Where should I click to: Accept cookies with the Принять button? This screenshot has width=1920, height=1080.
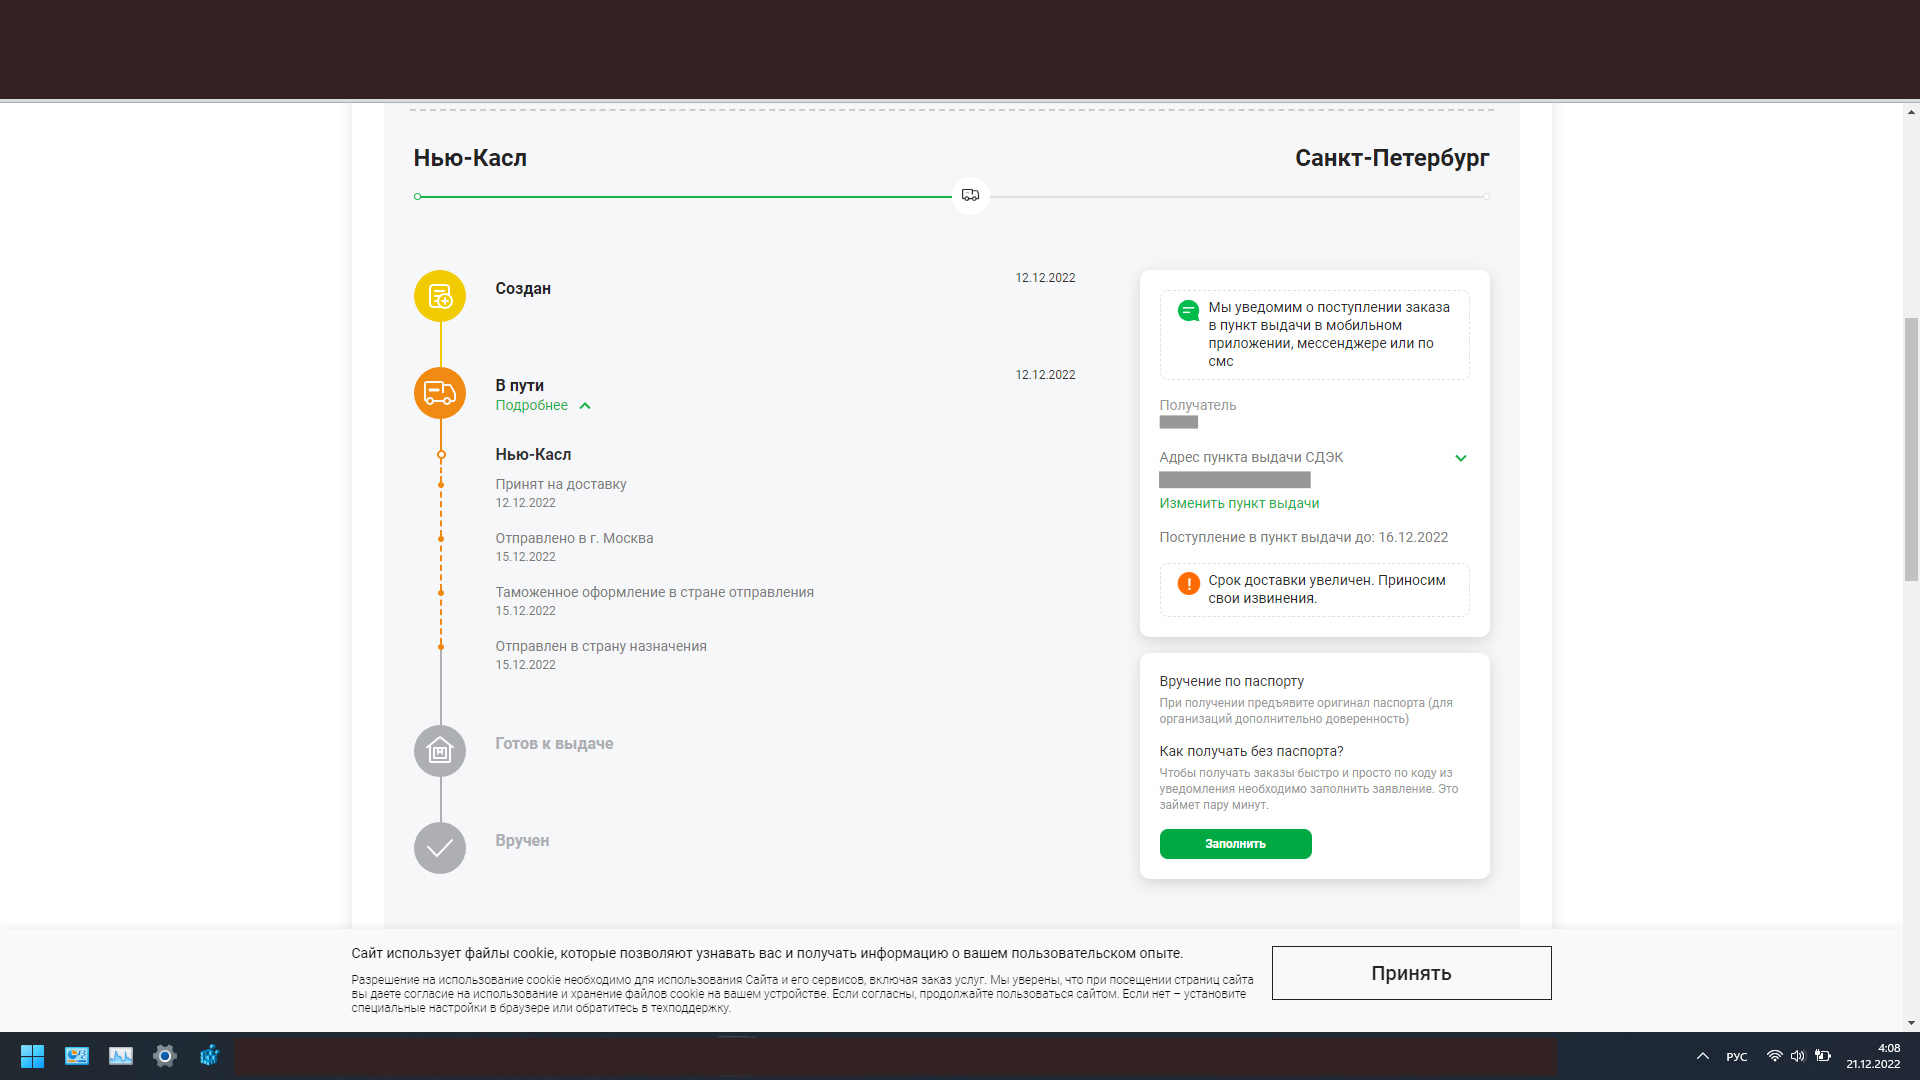coord(1411,973)
